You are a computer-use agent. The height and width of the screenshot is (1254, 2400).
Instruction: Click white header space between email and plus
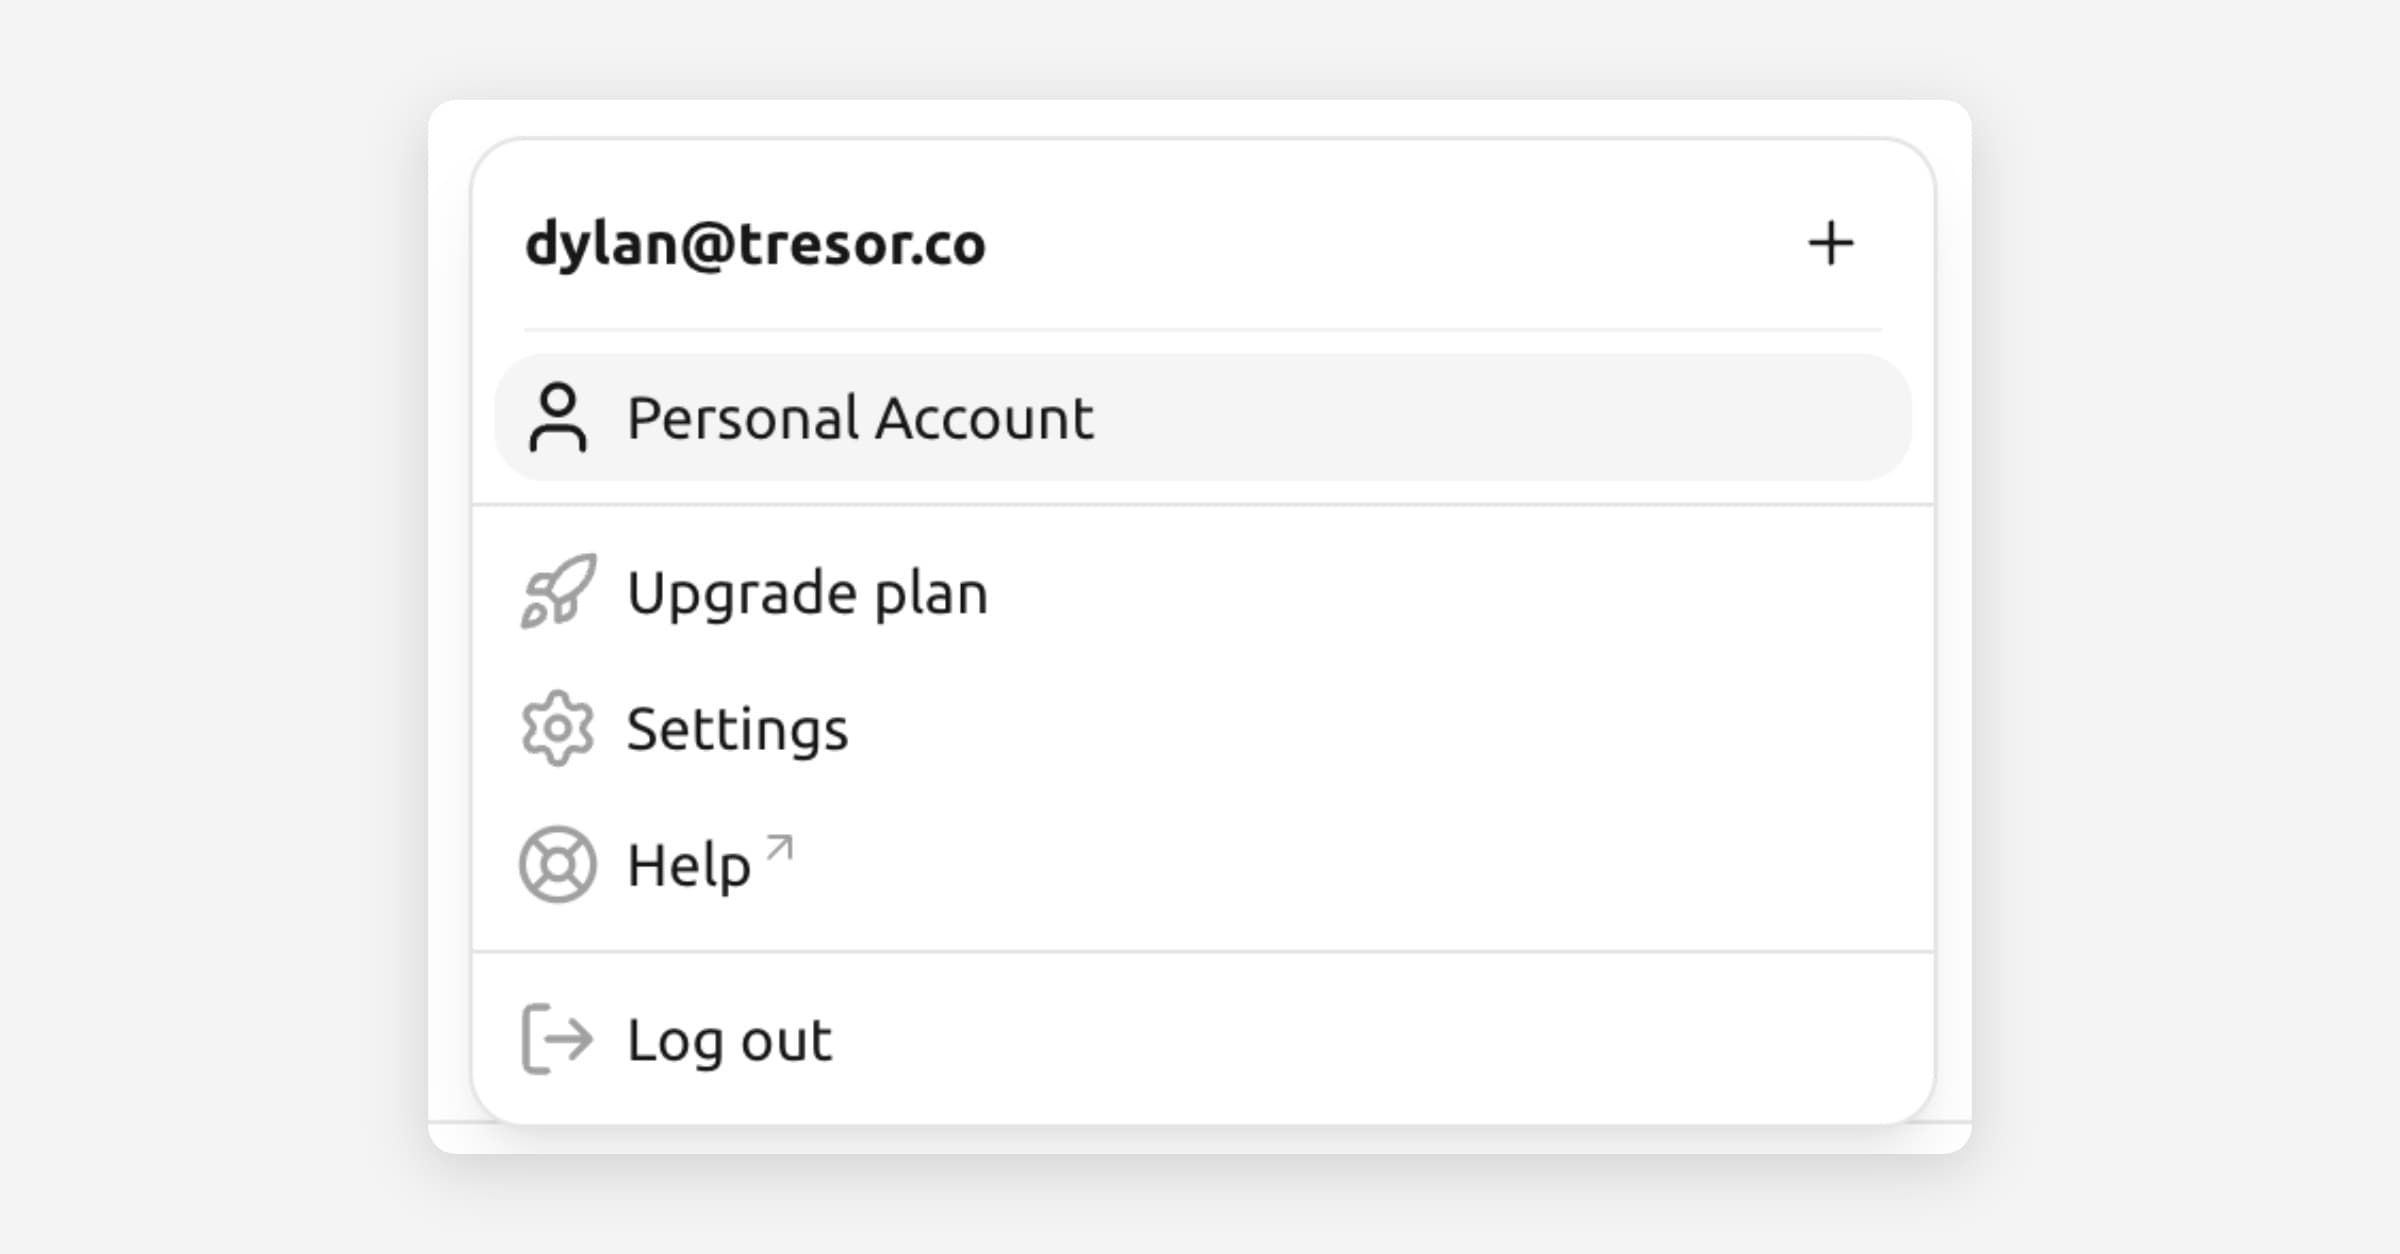point(1400,244)
